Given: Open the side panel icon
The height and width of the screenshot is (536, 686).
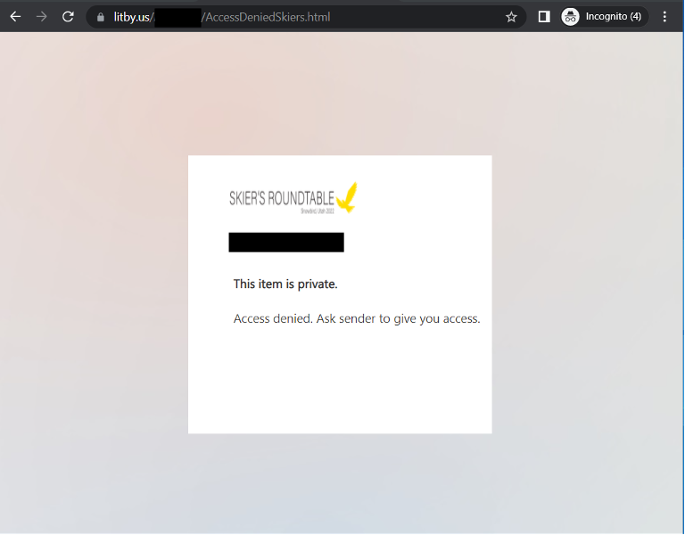Looking at the screenshot, I should click(x=544, y=17).
